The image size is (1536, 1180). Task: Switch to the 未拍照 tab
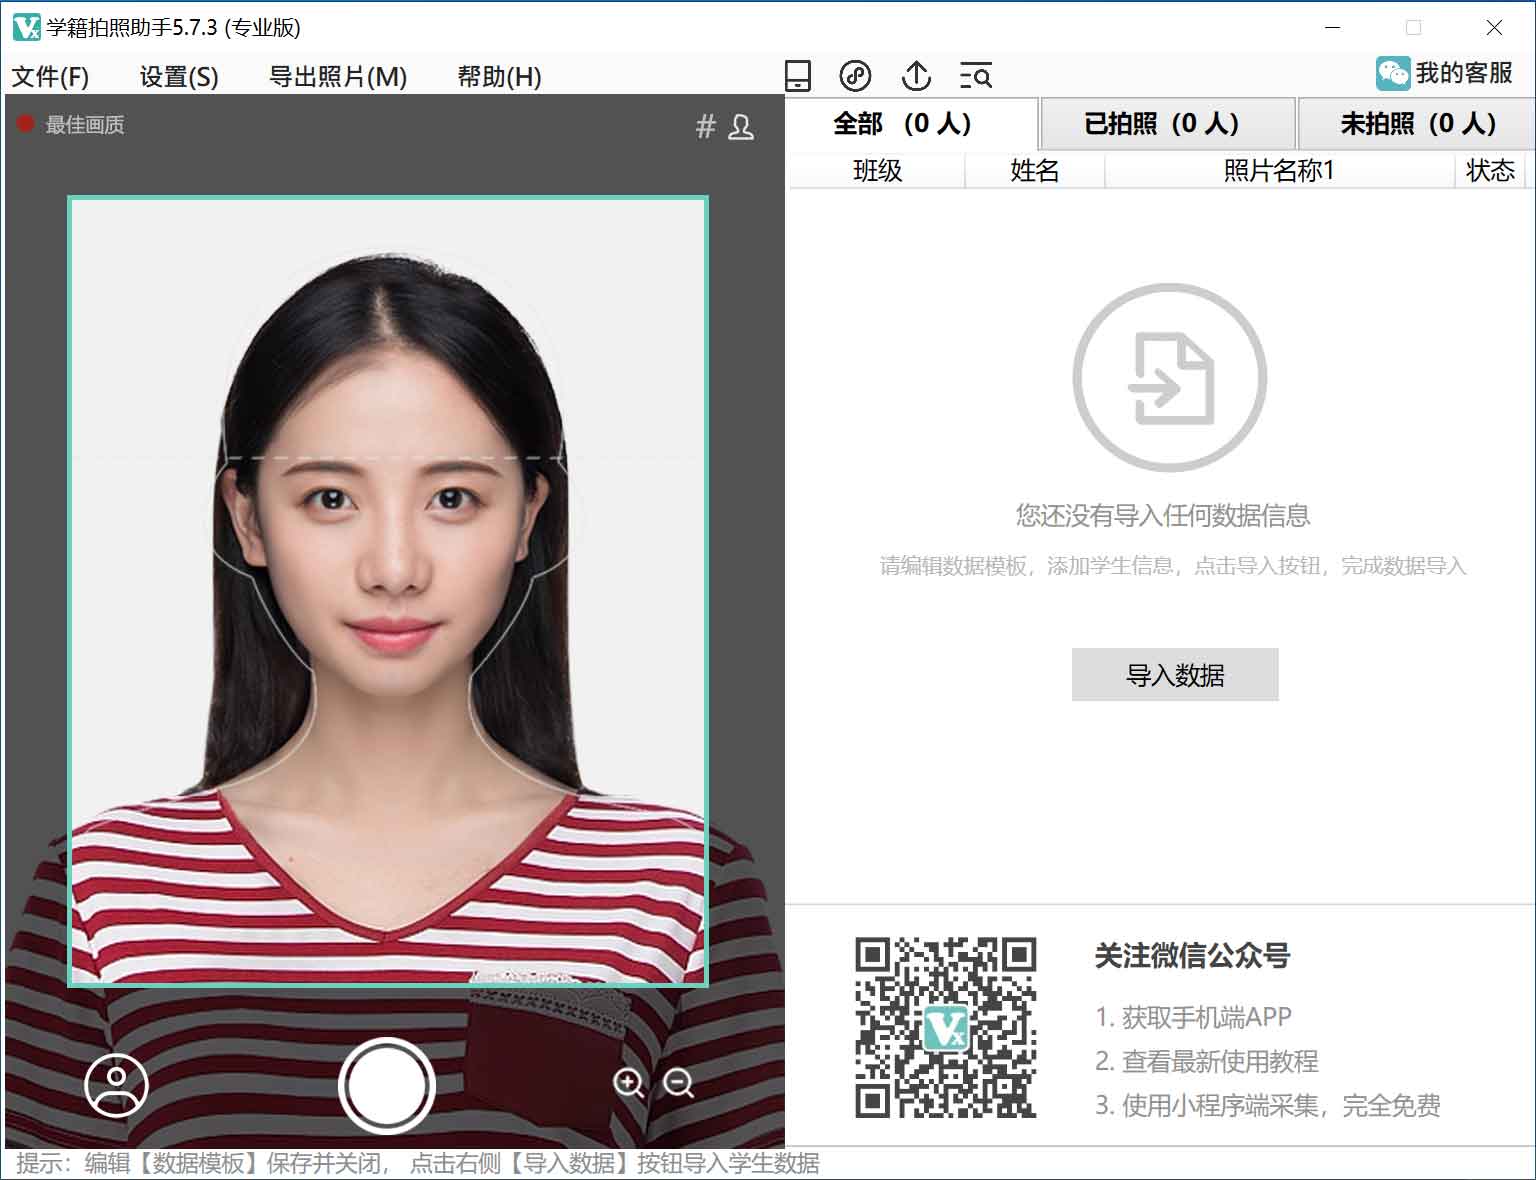coord(1413,123)
